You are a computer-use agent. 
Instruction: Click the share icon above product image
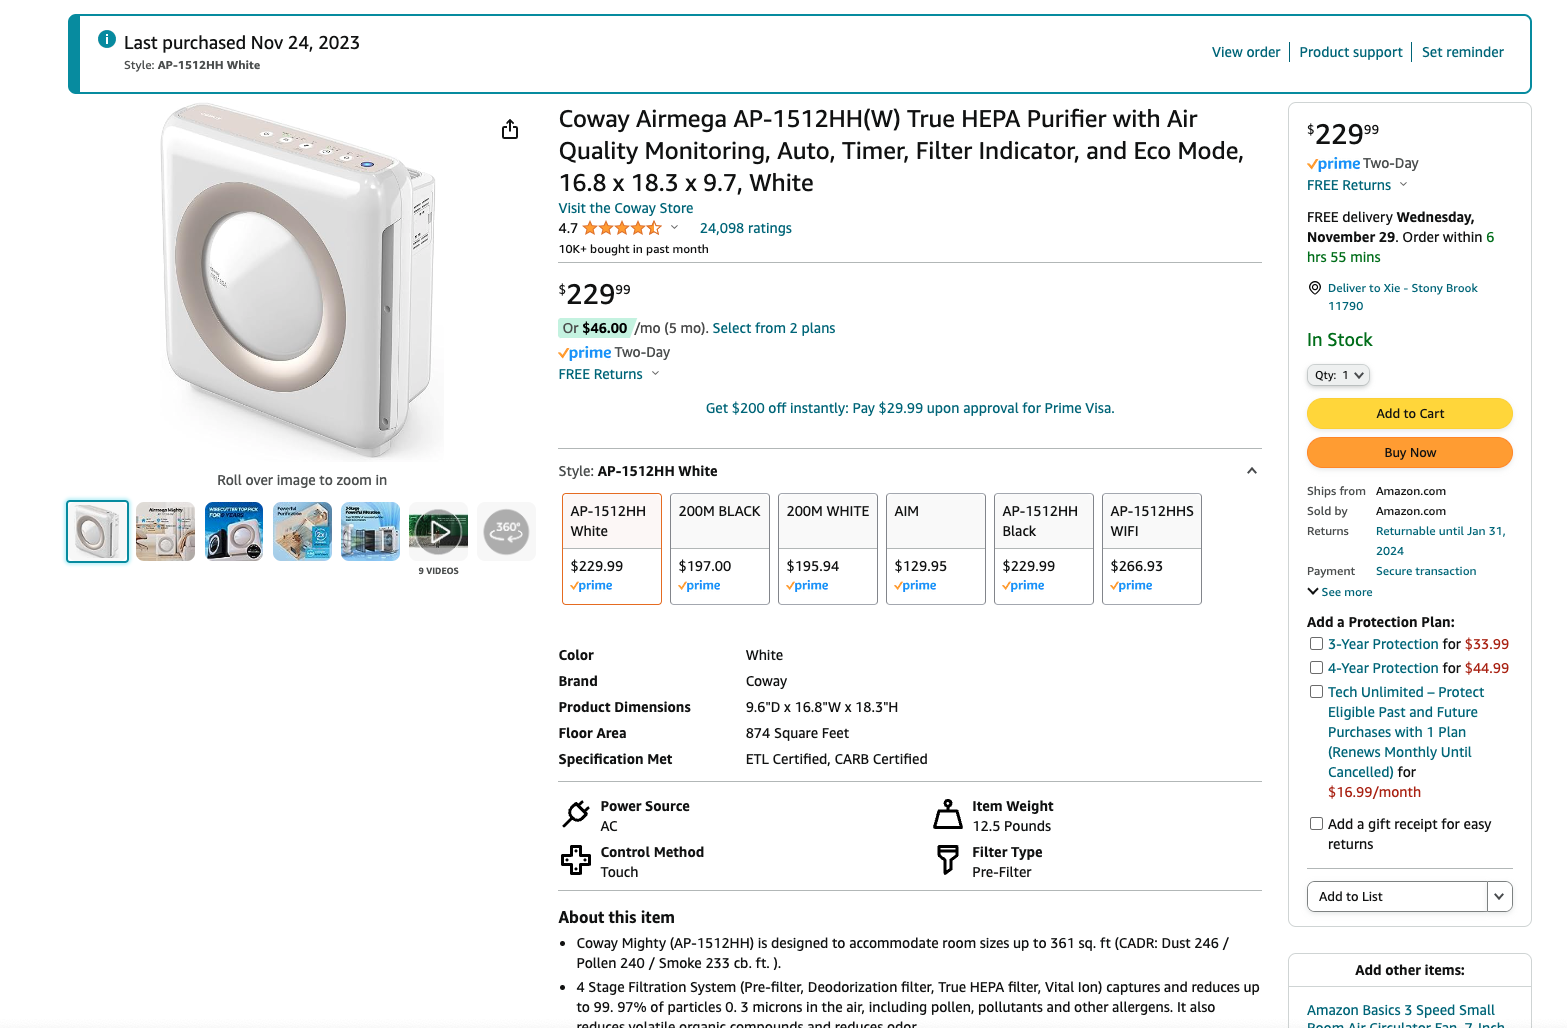510,130
